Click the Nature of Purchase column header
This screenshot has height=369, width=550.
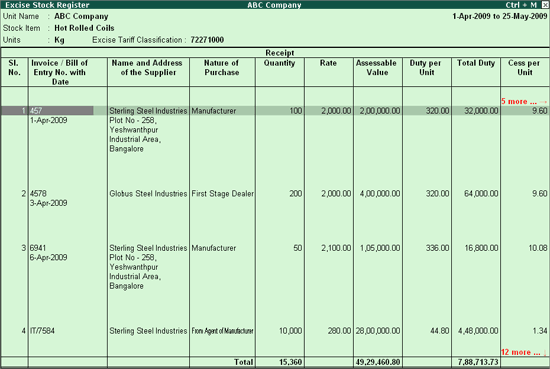click(x=222, y=68)
